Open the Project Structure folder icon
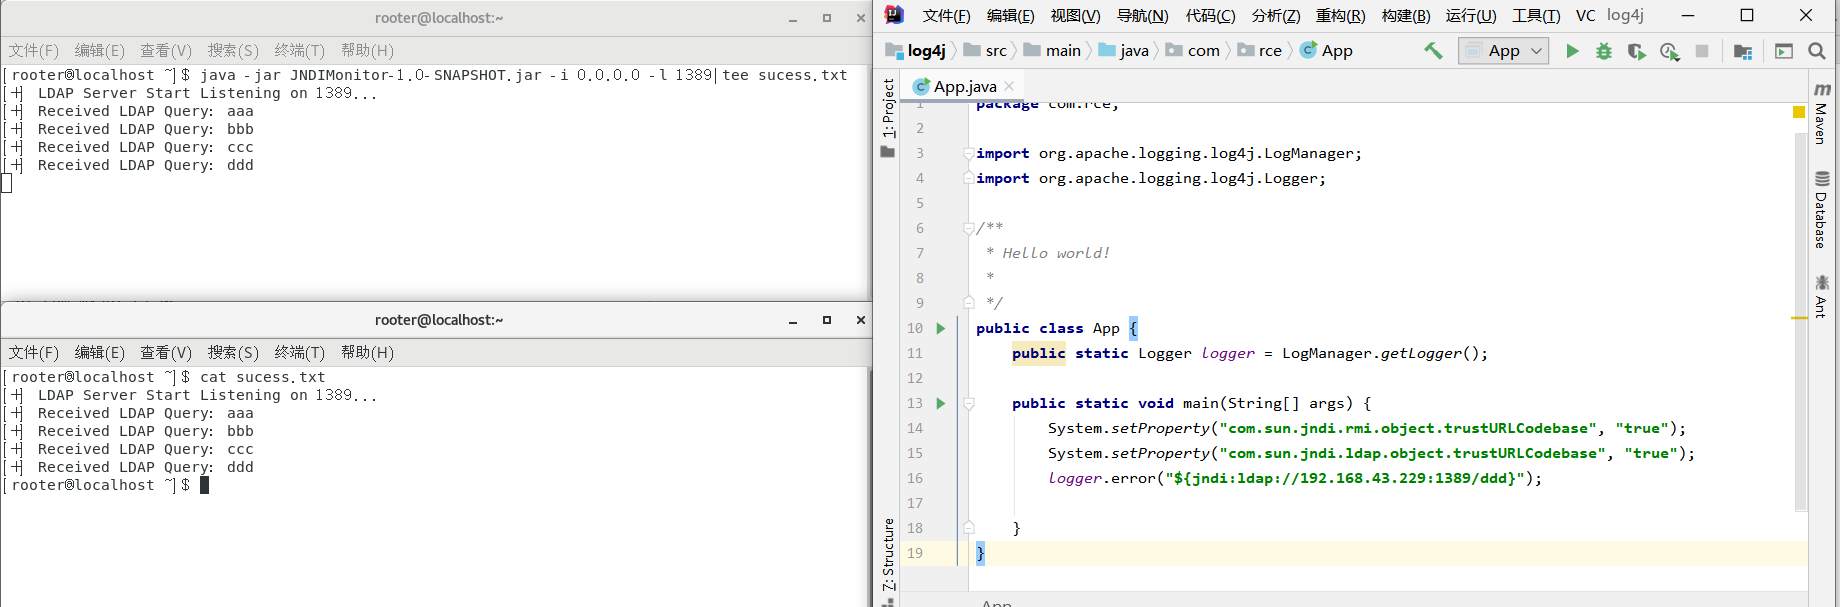This screenshot has width=1840, height=607. pos(1743,51)
